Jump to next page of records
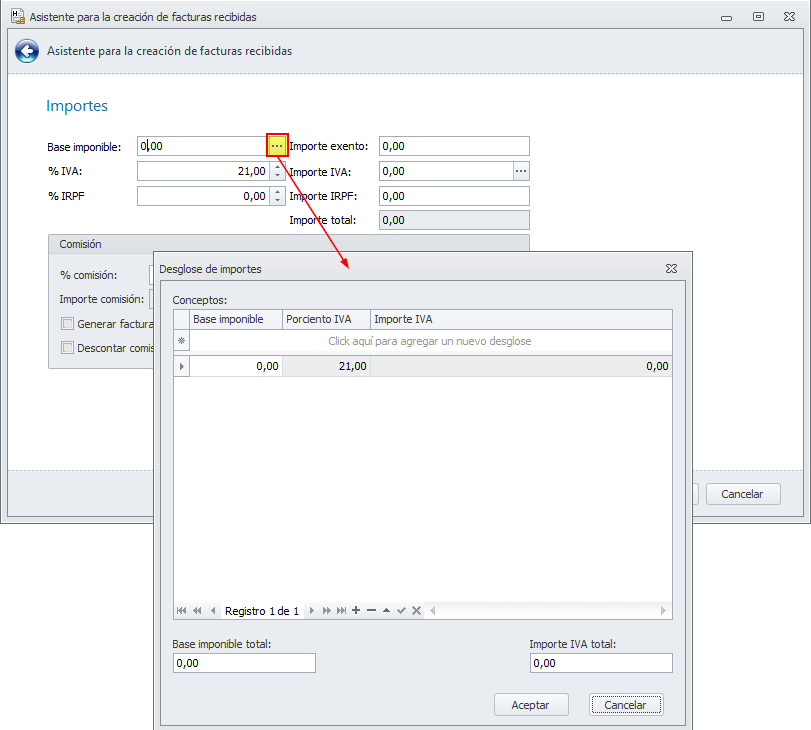 pos(326,610)
